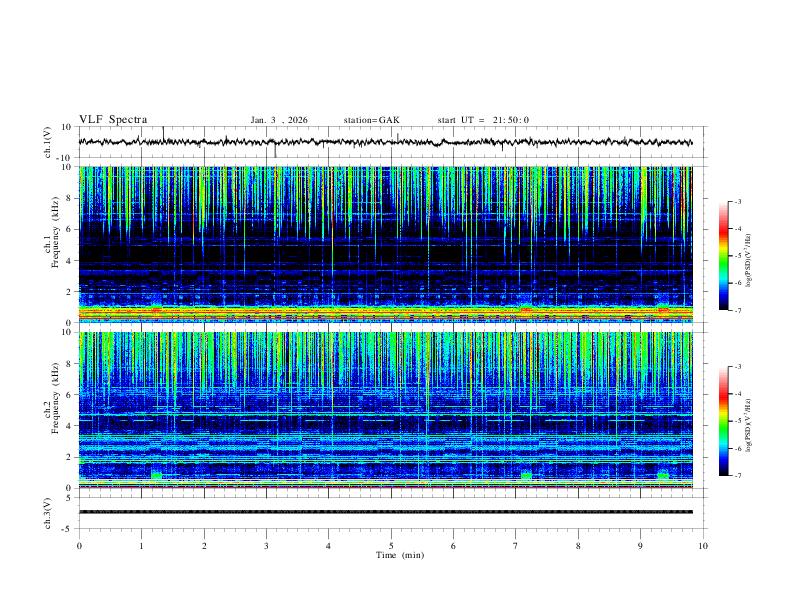Screen dimensions: 792x612
Task: Click the ch.1 Frequency (kHz) axis label
Action: tap(52, 231)
